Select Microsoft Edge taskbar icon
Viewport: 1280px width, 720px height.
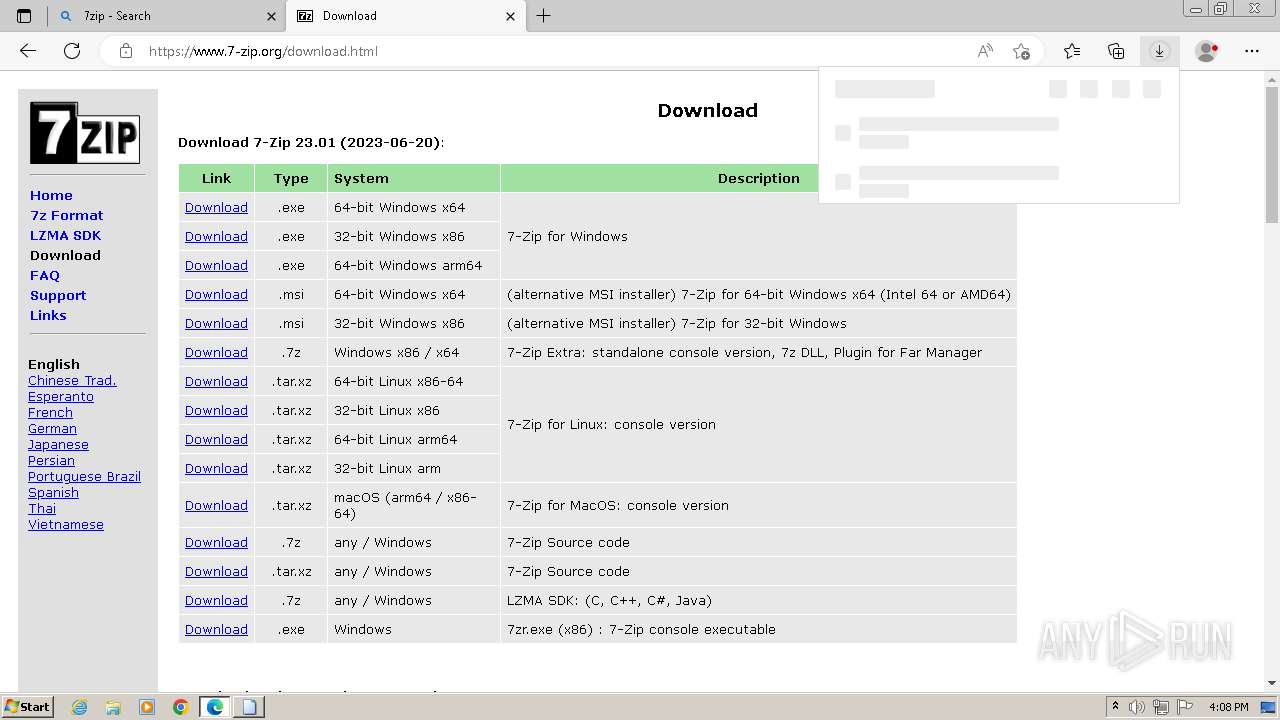click(215, 707)
